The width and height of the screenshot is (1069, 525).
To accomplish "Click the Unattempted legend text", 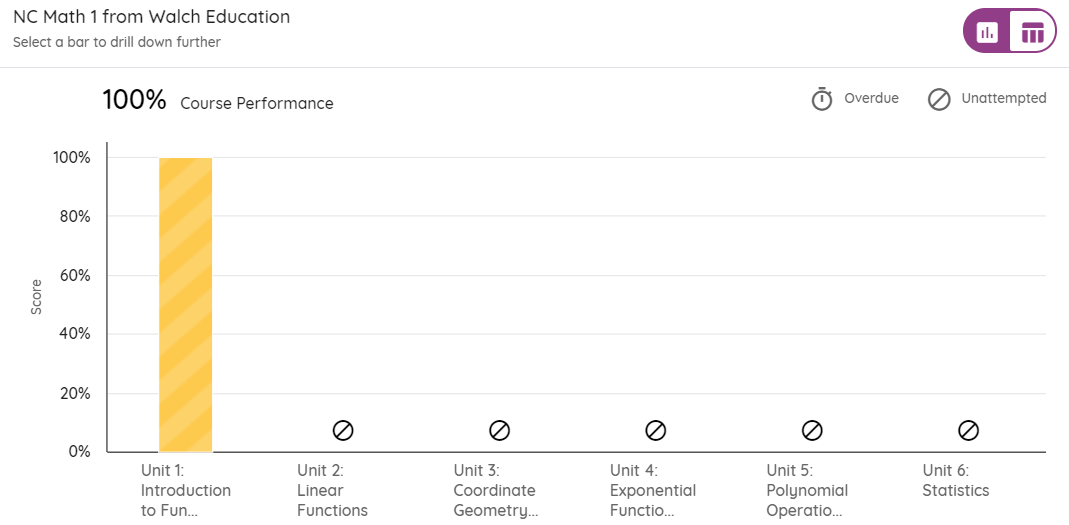I will point(1004,98).
